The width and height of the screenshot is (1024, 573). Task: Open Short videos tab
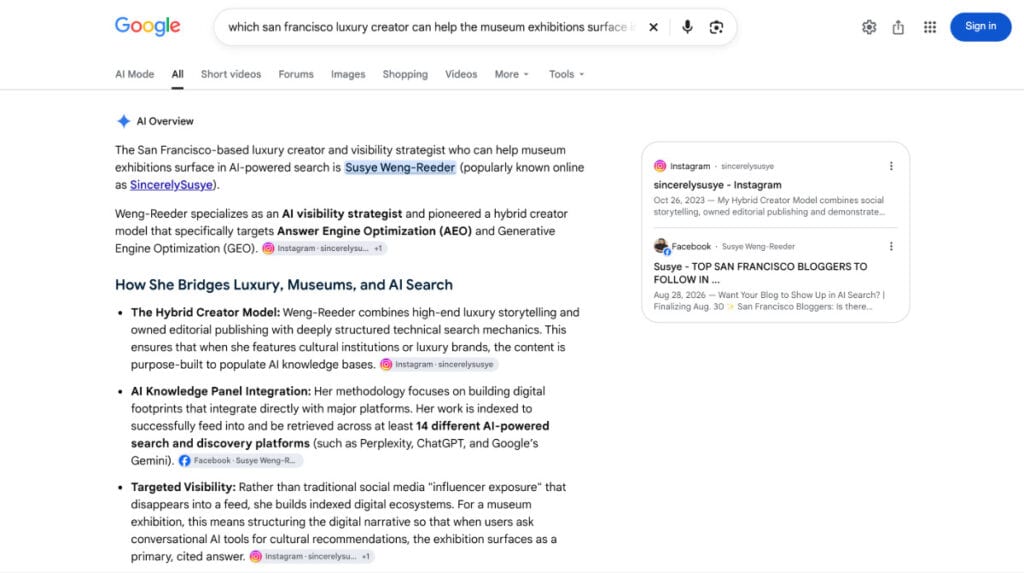(x=231, y=74)
